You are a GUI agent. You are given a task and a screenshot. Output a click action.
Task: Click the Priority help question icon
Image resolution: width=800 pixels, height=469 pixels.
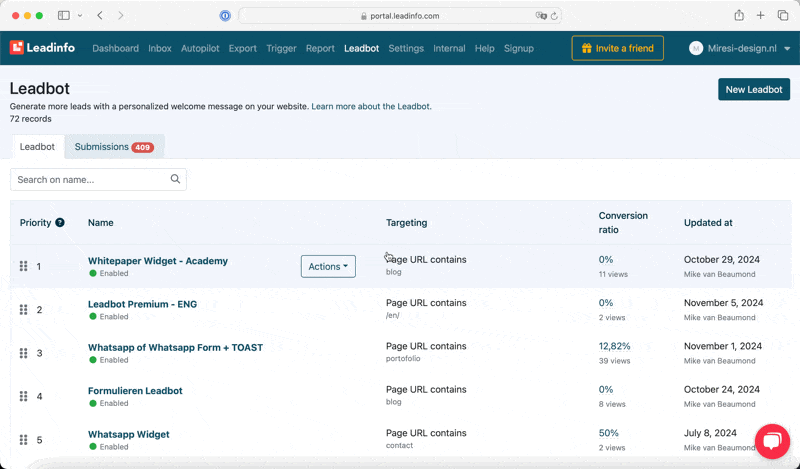coord(60,223)
